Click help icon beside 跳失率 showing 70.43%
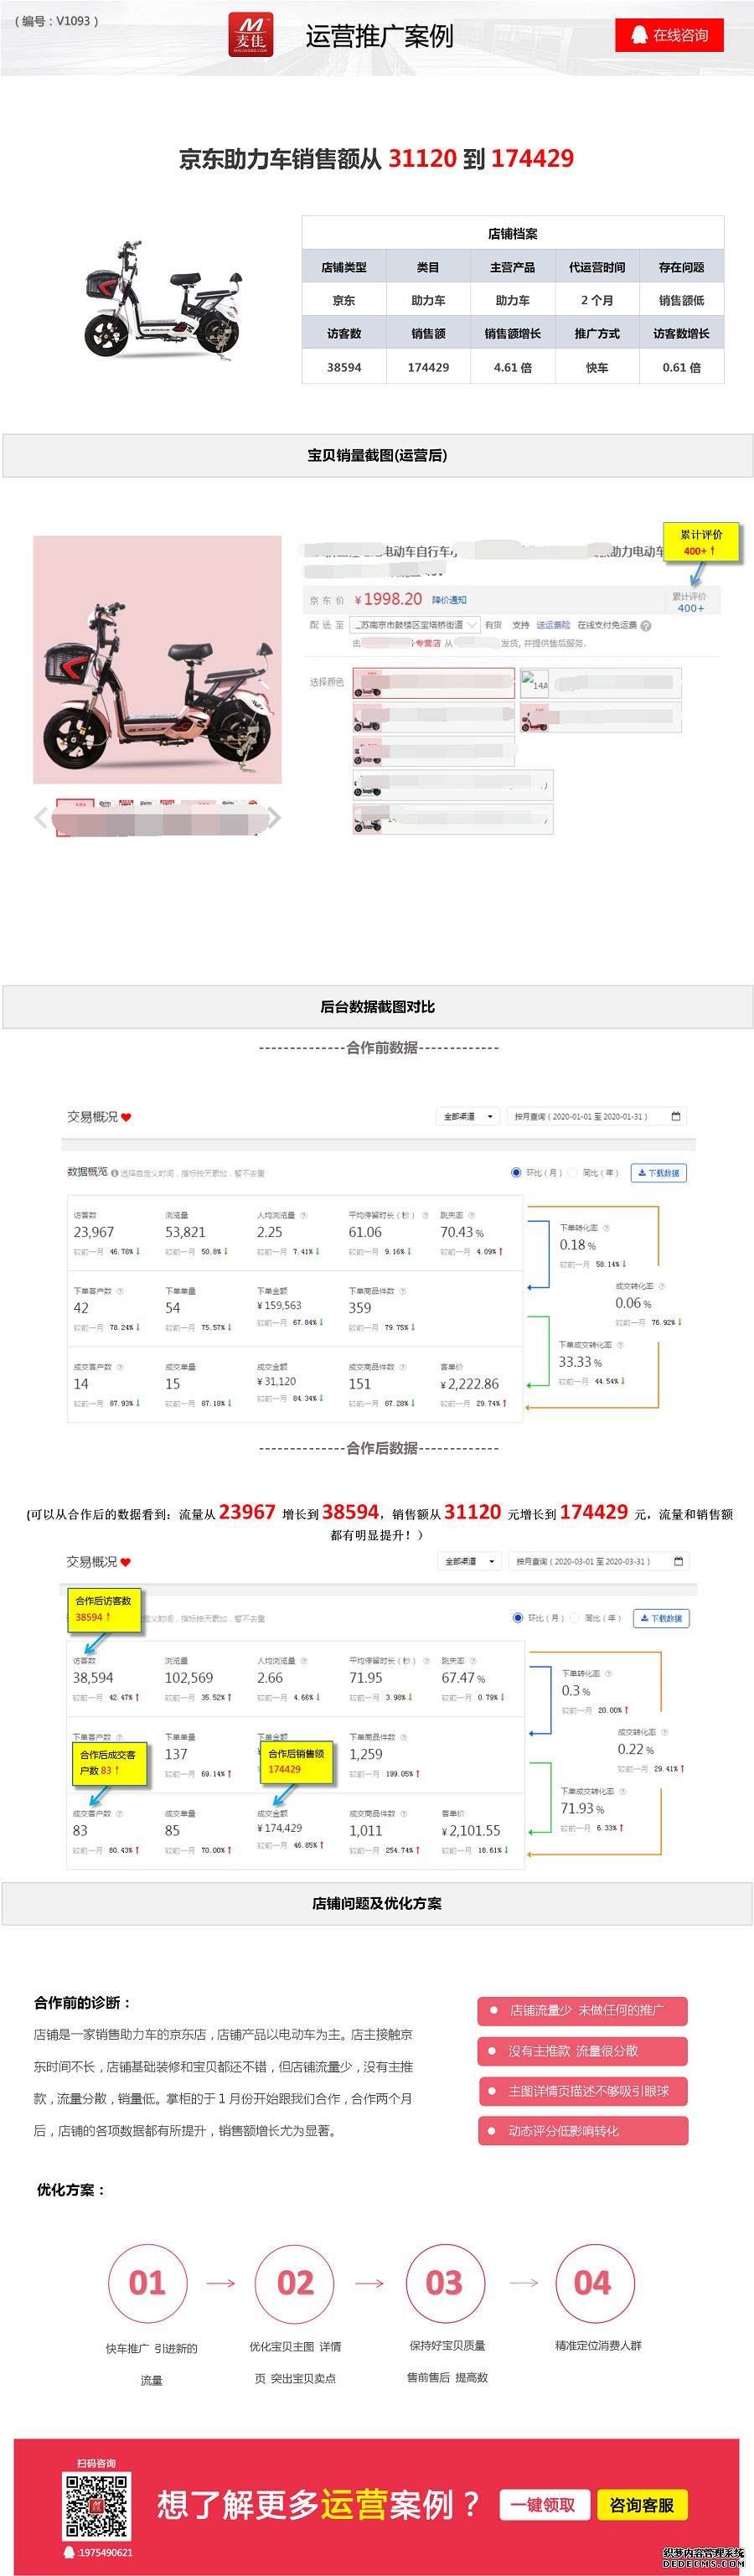The image size is (754, 2576). coord(472,1215)
